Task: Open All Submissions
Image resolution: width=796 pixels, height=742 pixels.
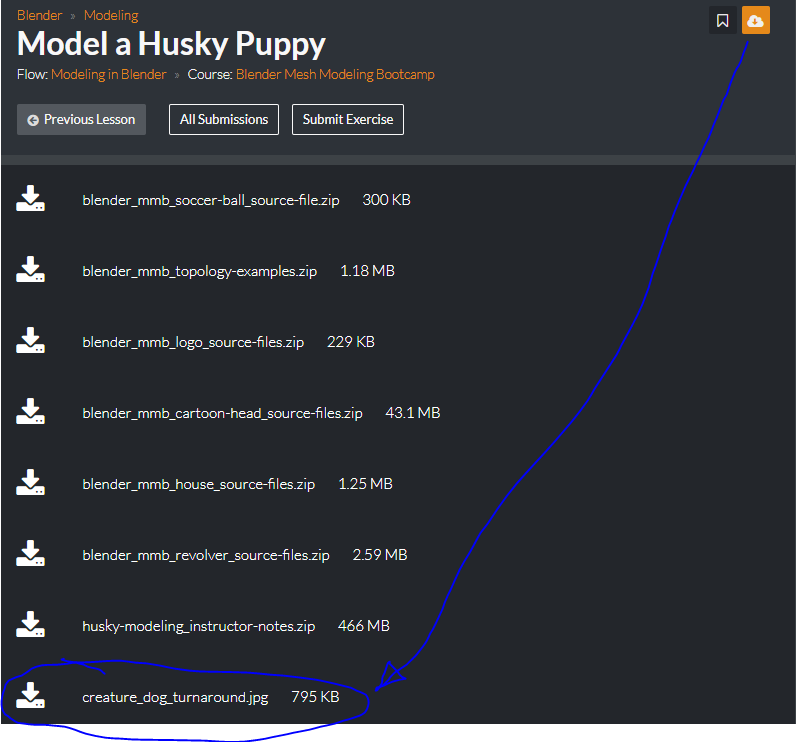Action: pyautogui.click(x=224, y=119)
